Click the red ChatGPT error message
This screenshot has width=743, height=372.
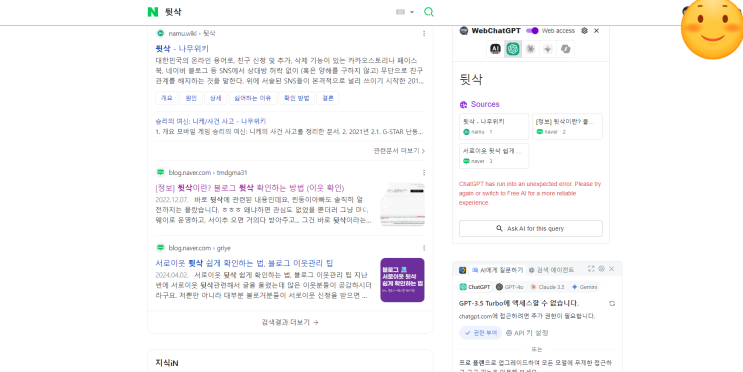coord(530,193)
